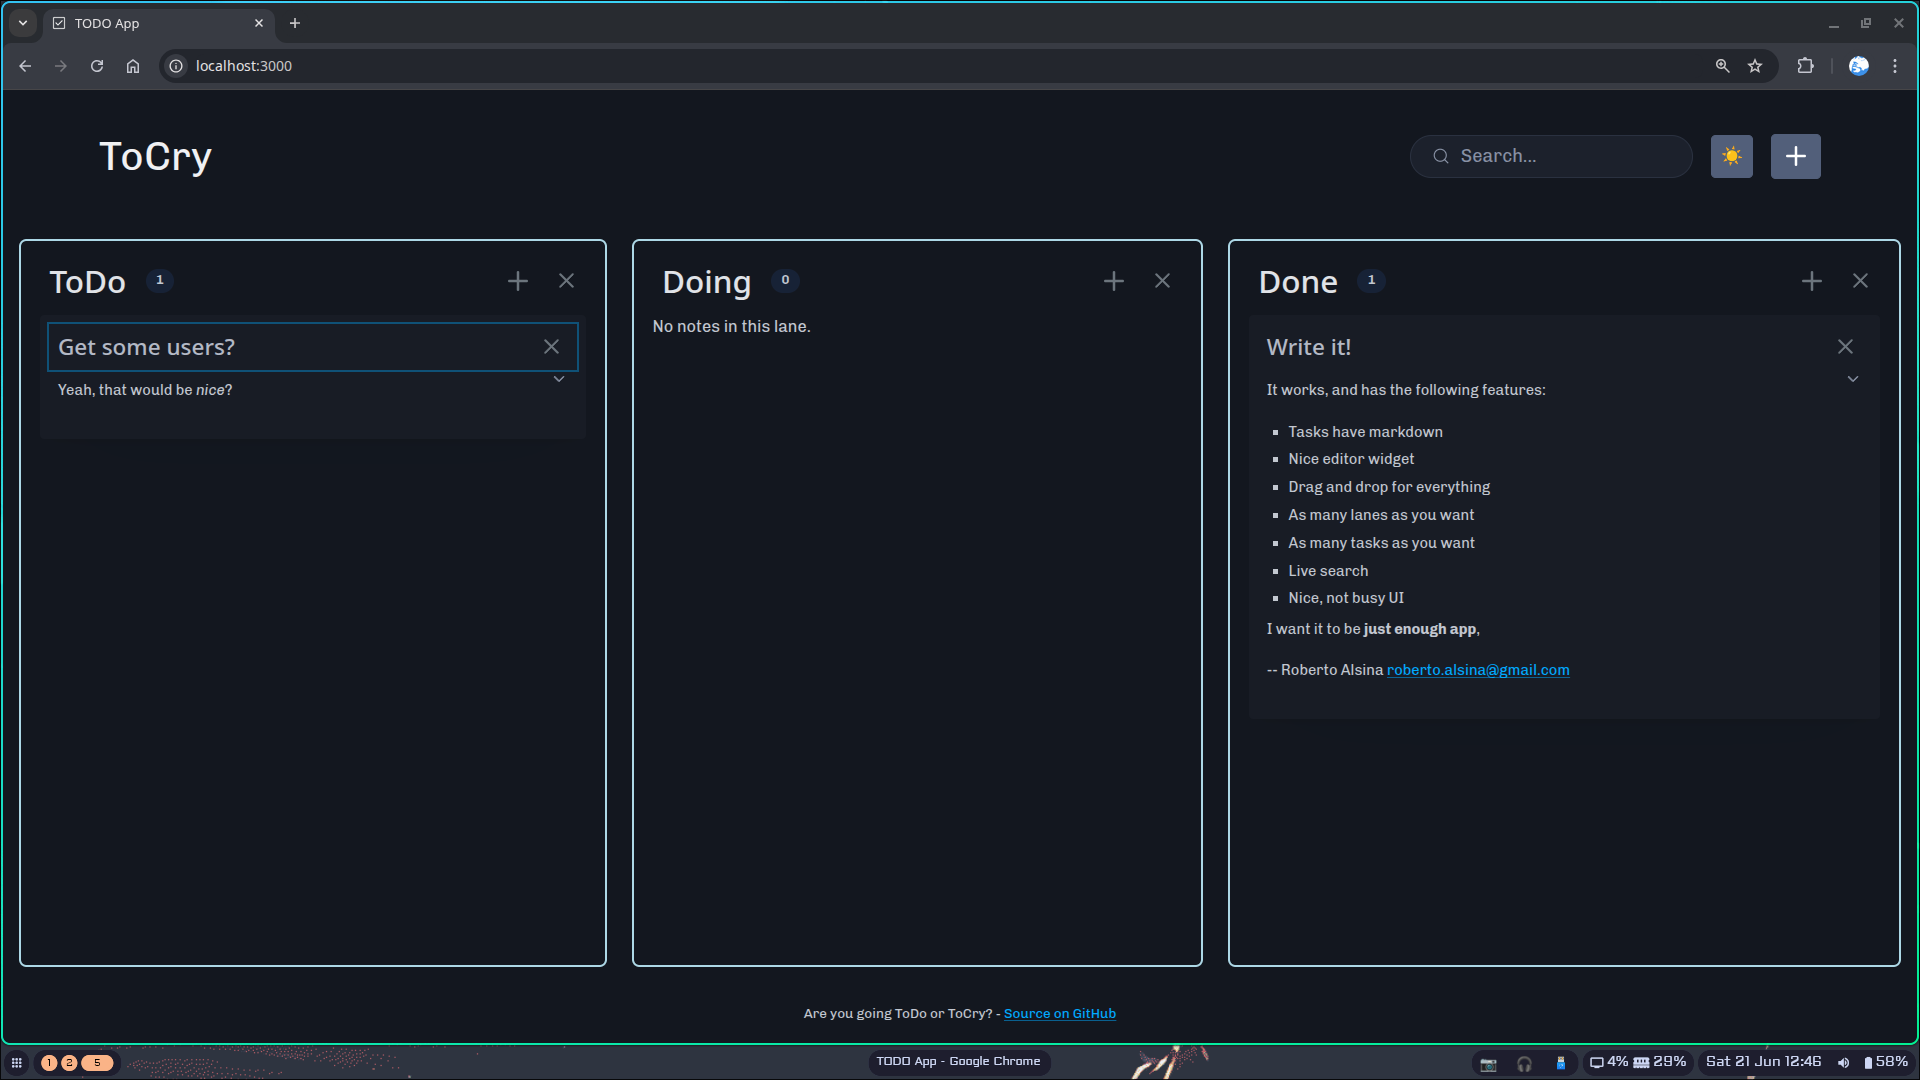Open the roberto.alsina@gmail.com email link
The image size is (1920, 1080).
coord(1478,670)
